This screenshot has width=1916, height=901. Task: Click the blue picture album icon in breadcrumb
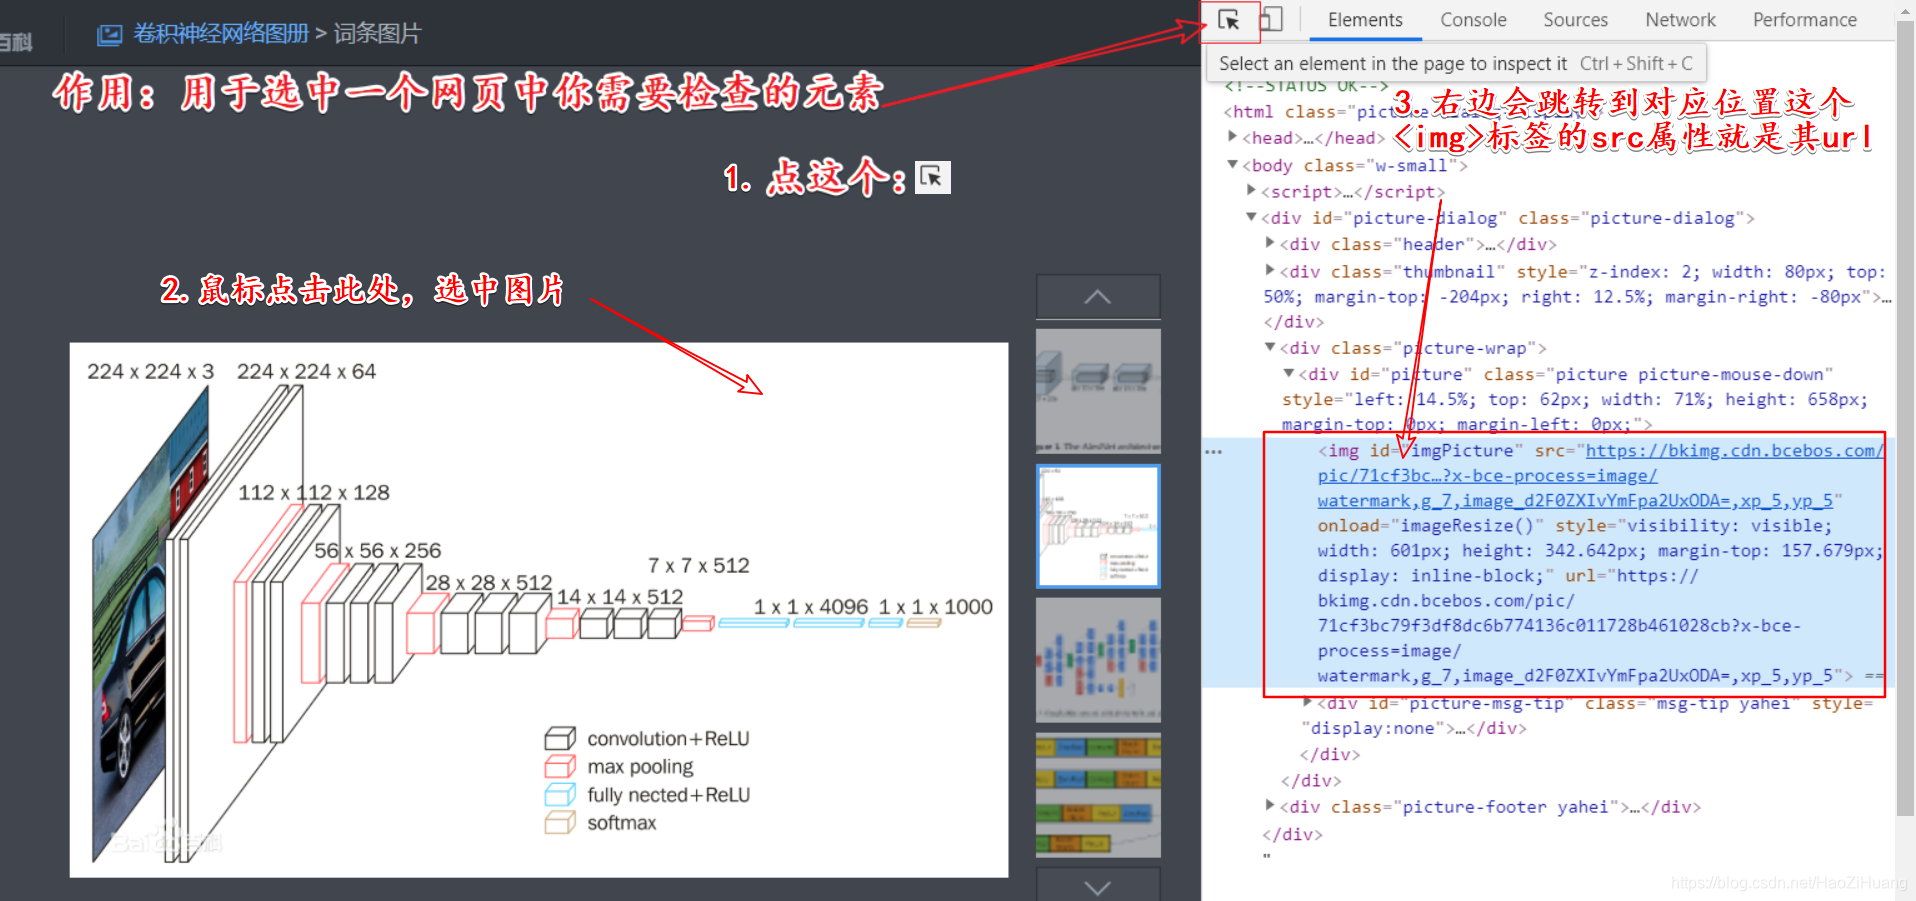(110, 32)
